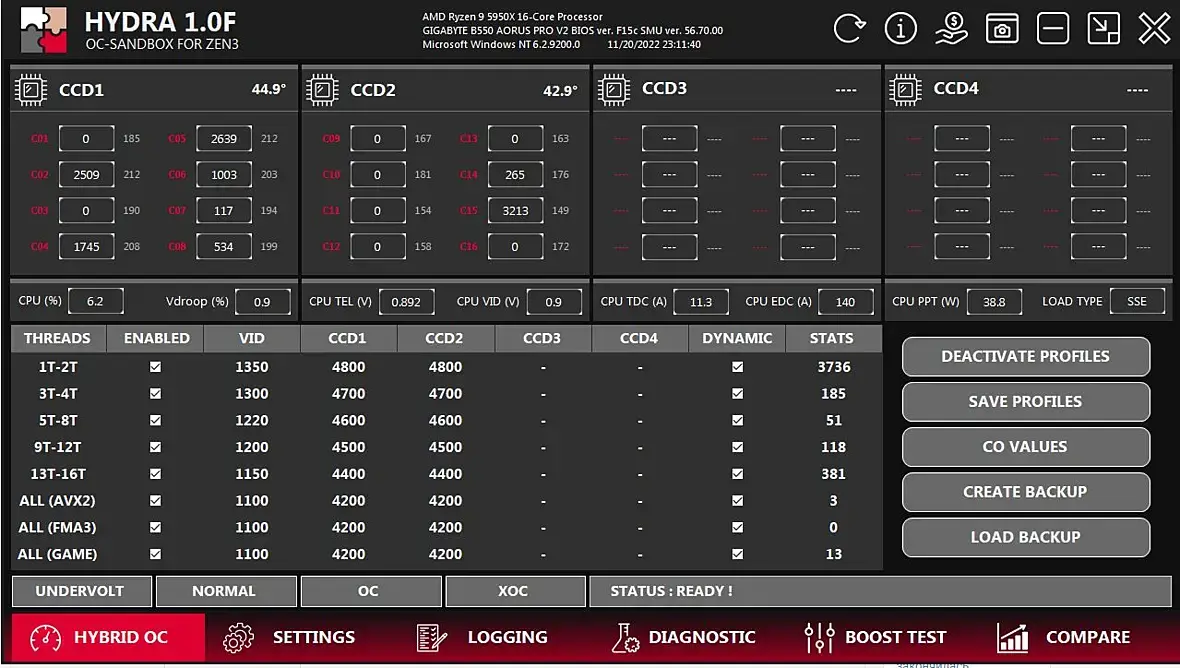
Task: Click the LOAD BACKUP button
Action: (1026, 537)
